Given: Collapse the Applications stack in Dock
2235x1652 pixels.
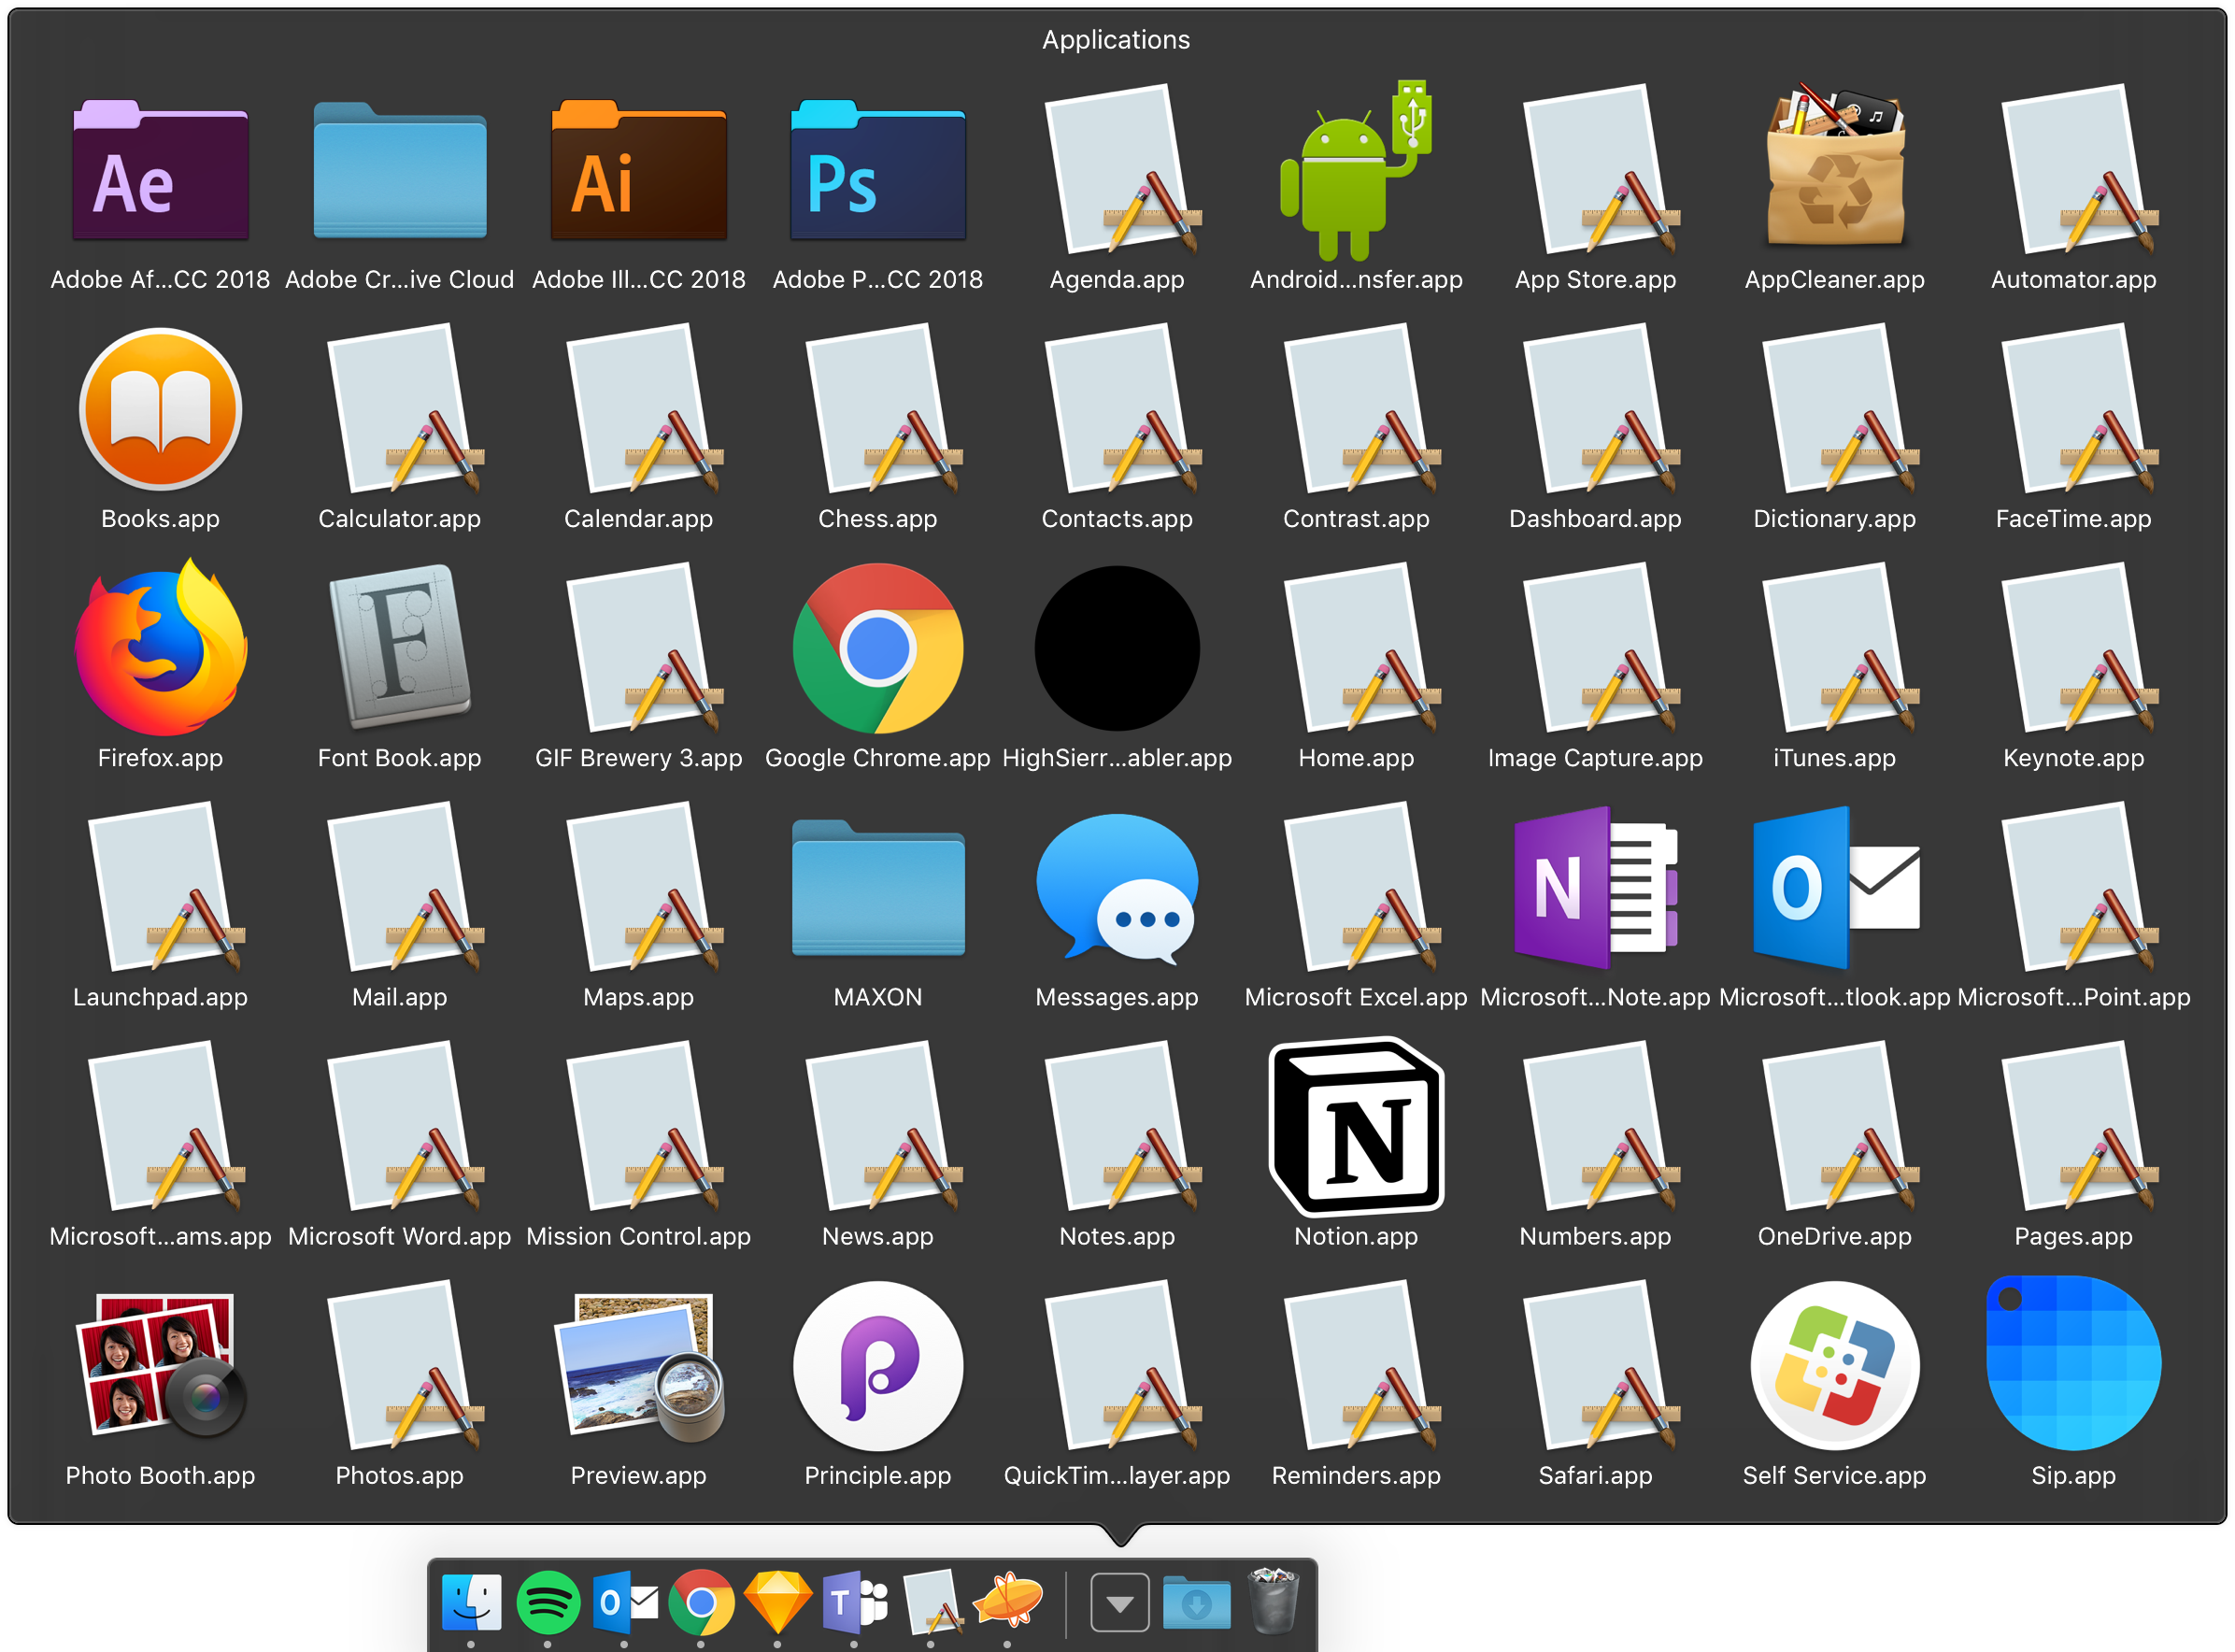Looking at the screenshot, I should coord(1119,1603).
